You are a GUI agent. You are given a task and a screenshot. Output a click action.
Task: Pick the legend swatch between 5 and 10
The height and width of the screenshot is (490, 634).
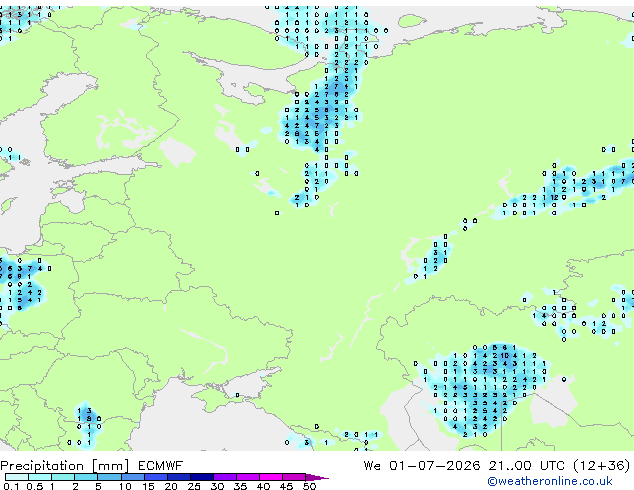click(x=109, y=477)
